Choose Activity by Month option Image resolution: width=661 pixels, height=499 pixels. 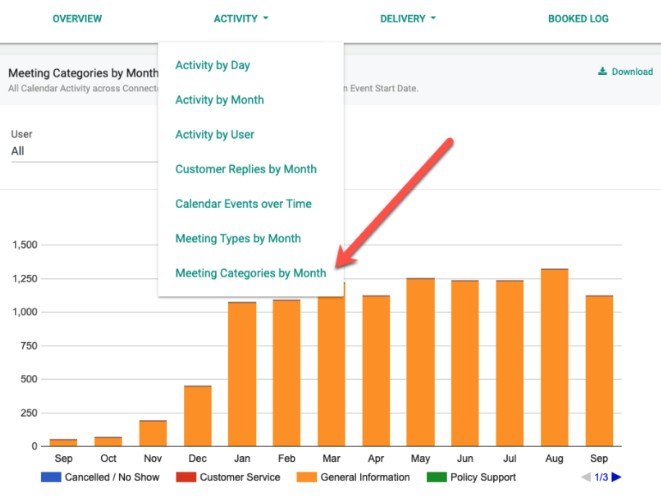coord(219,100)
